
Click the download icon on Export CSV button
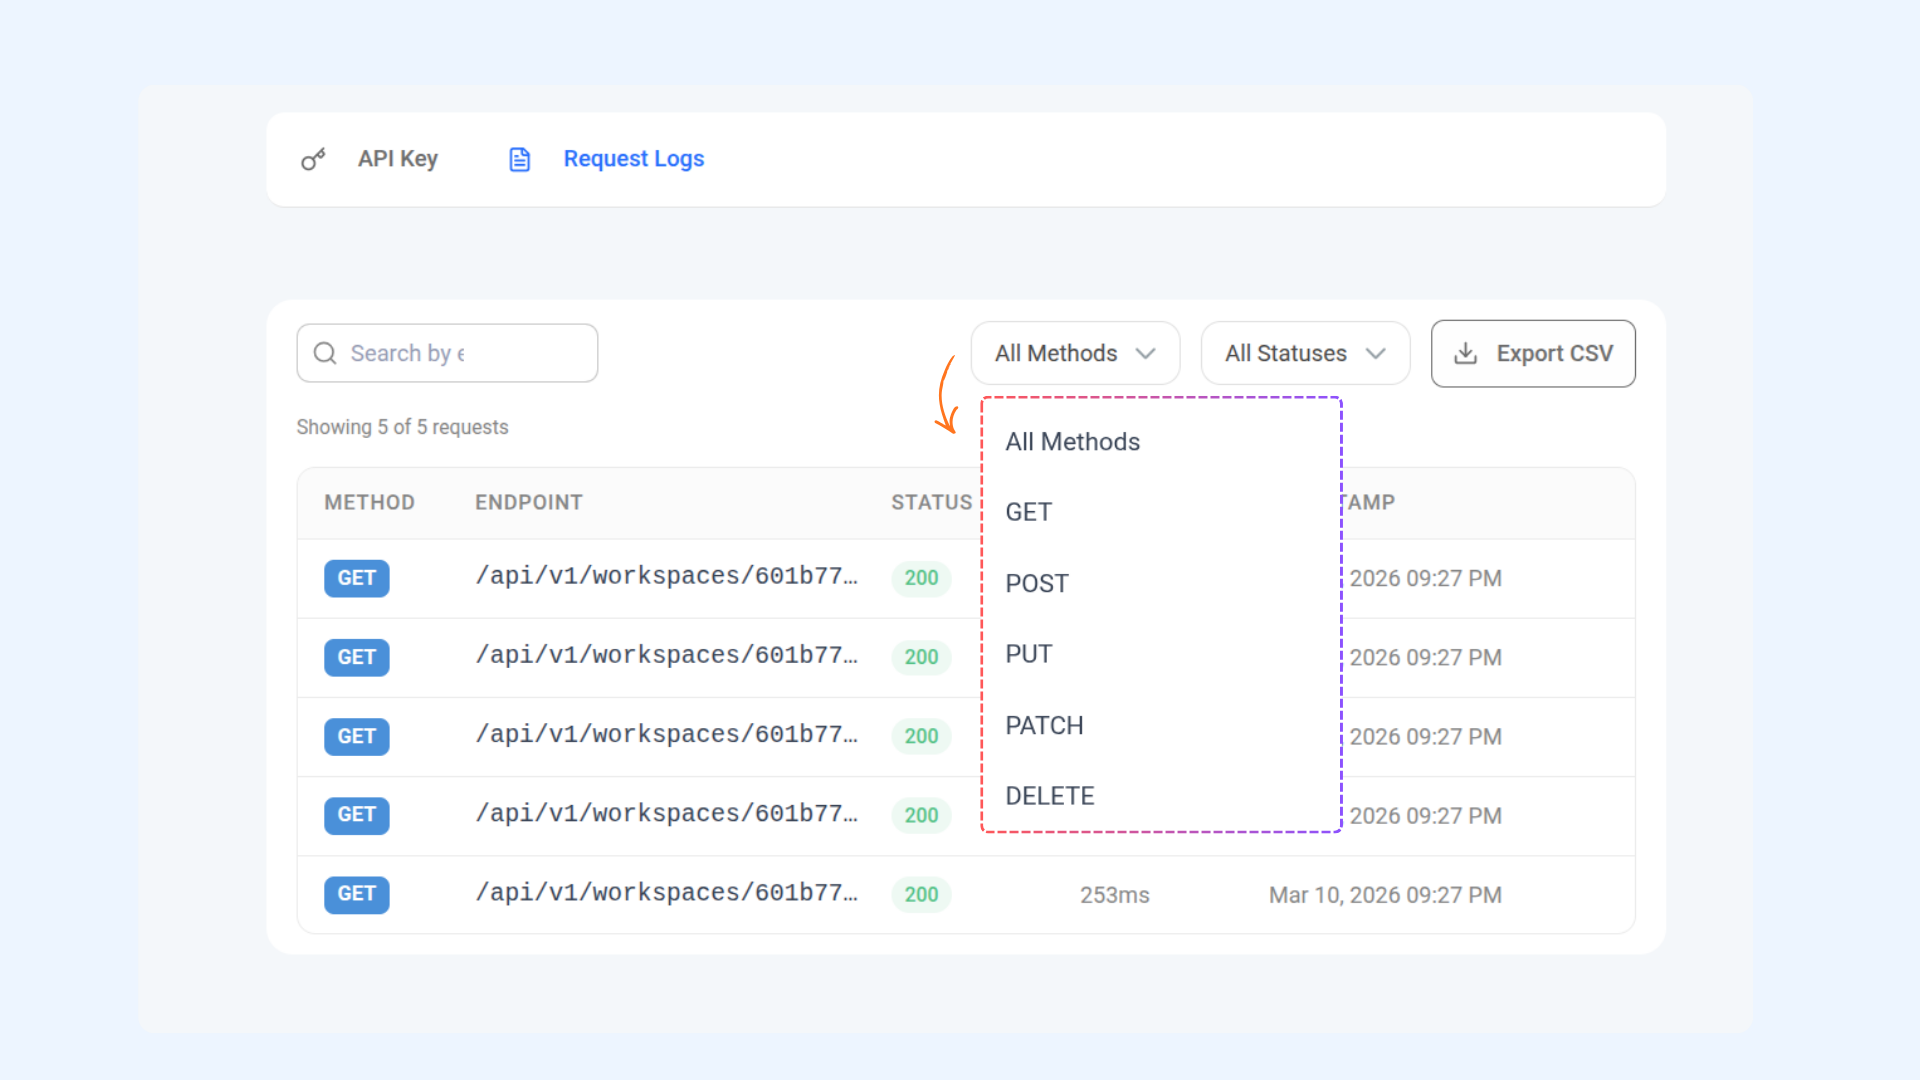pyautogui.click(x=1466, y=353)
